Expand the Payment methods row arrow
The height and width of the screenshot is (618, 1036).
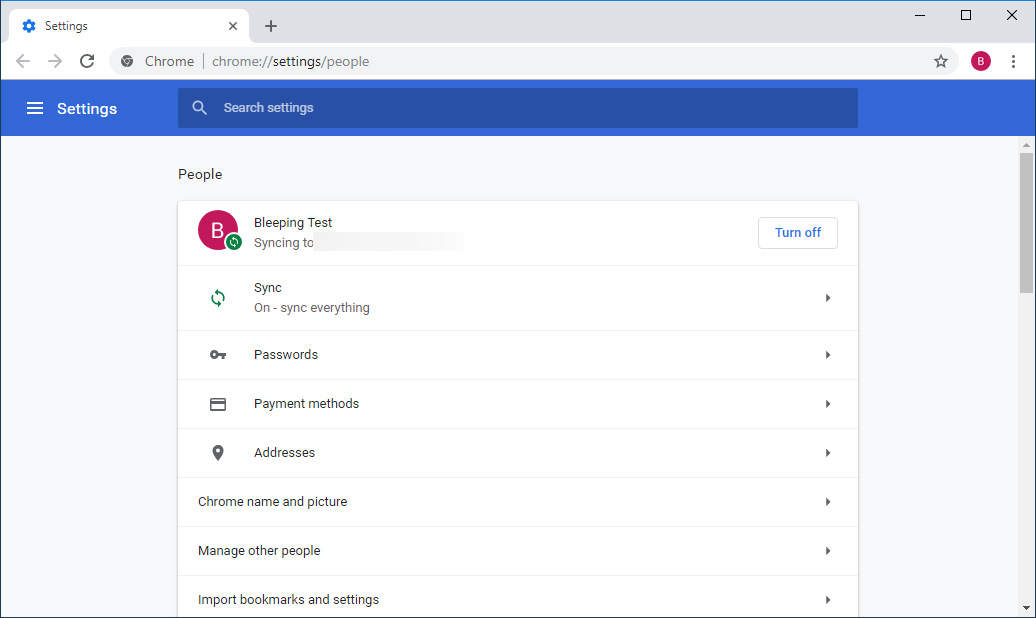pyautogui.click(x=828, y=404)
